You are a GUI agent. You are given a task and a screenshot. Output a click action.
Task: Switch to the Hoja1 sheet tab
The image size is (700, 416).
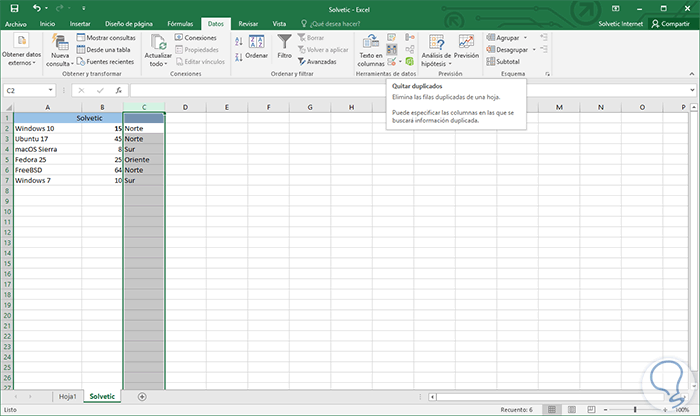[x=67, y=396]
